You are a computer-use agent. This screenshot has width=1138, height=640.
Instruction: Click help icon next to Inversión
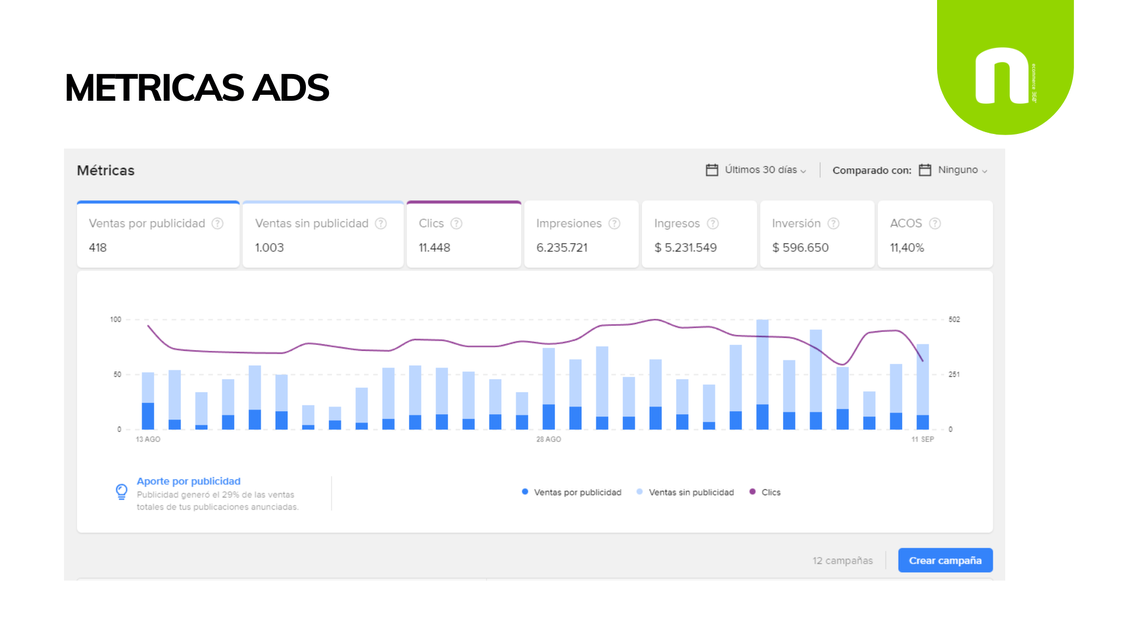click(834, 223)
